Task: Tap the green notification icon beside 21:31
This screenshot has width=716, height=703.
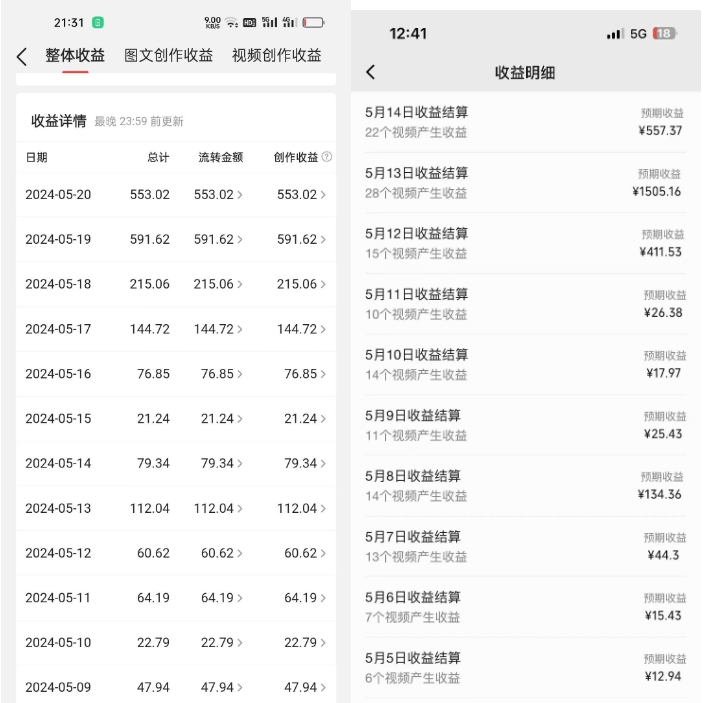Action: [x=98, y=22]
